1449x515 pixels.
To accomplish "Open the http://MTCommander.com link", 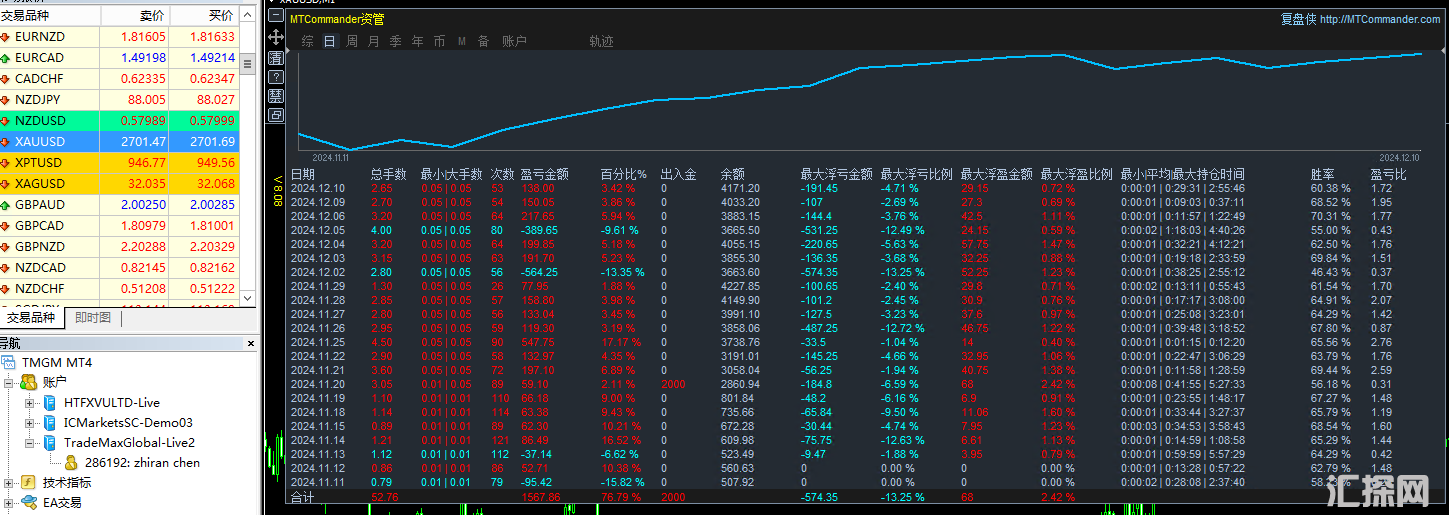I will [x=1380, y=19].
